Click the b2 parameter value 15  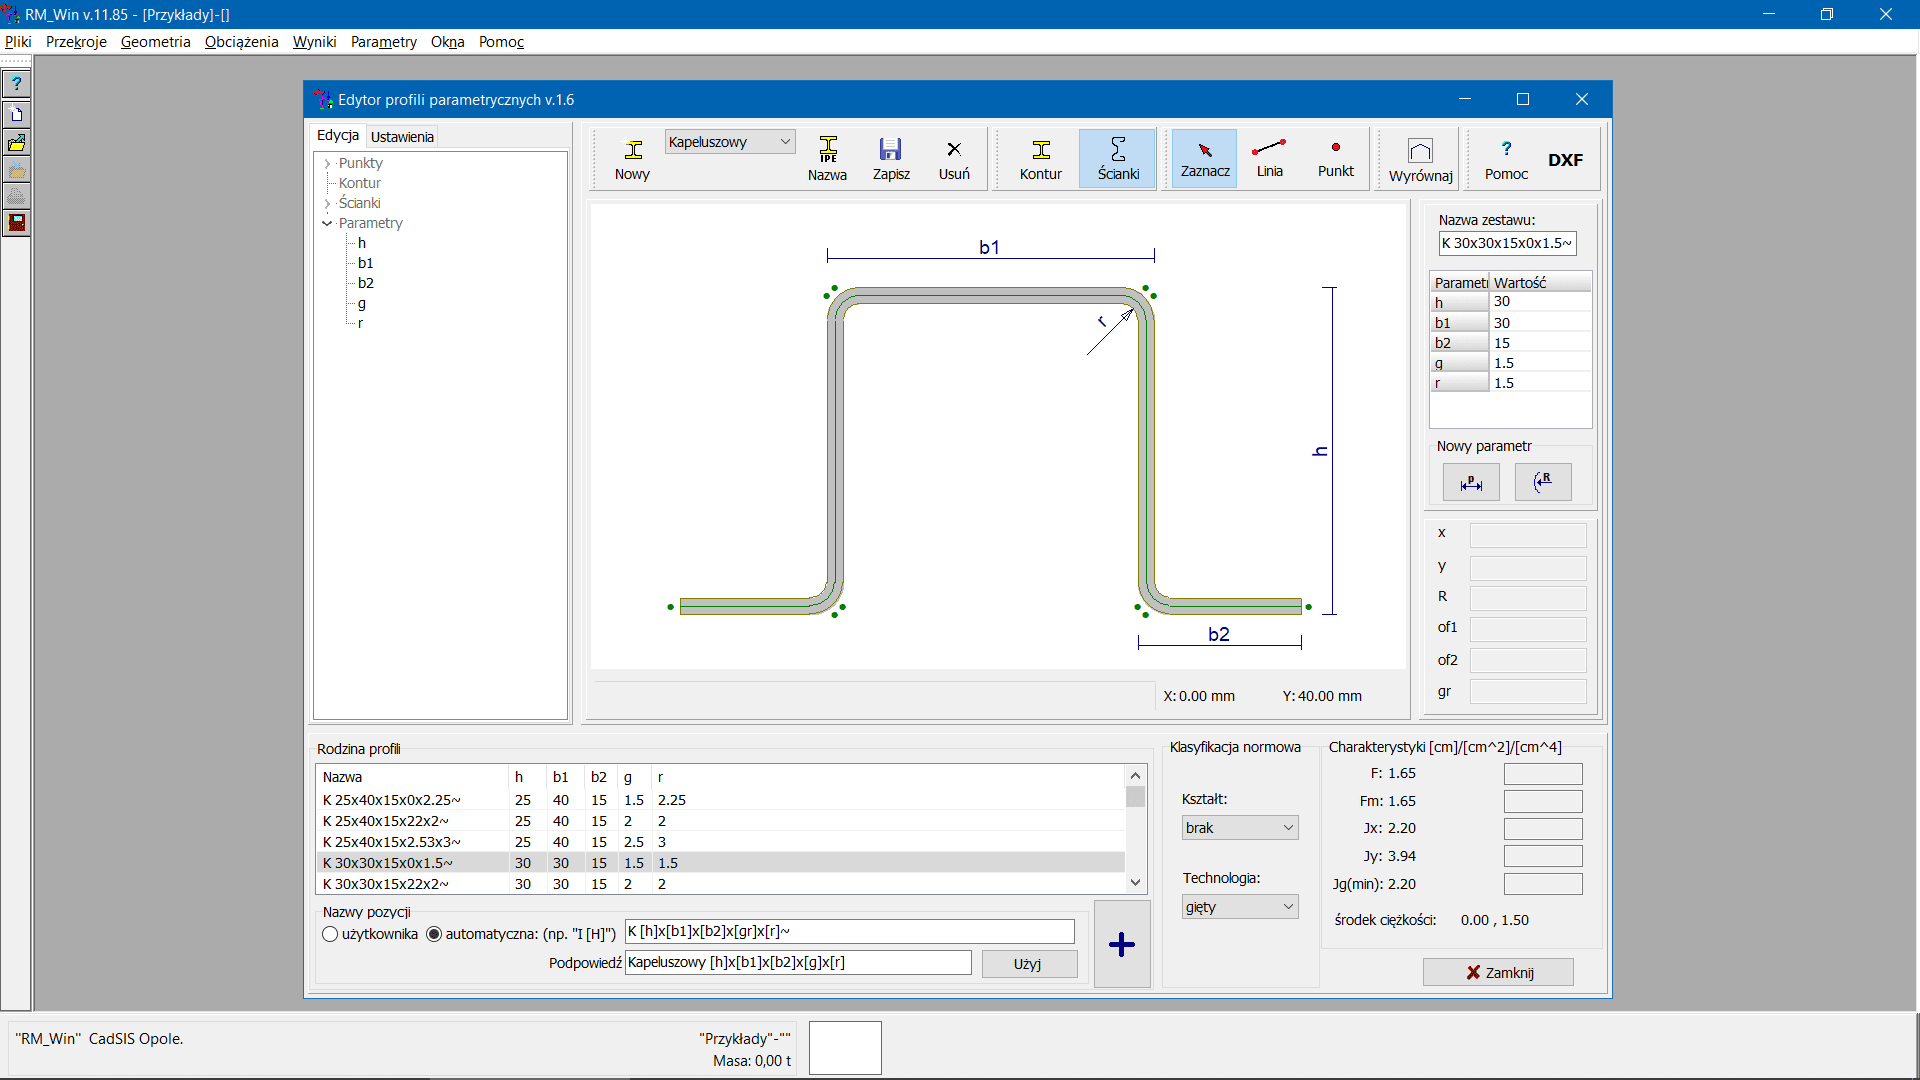coord(1540,343)
